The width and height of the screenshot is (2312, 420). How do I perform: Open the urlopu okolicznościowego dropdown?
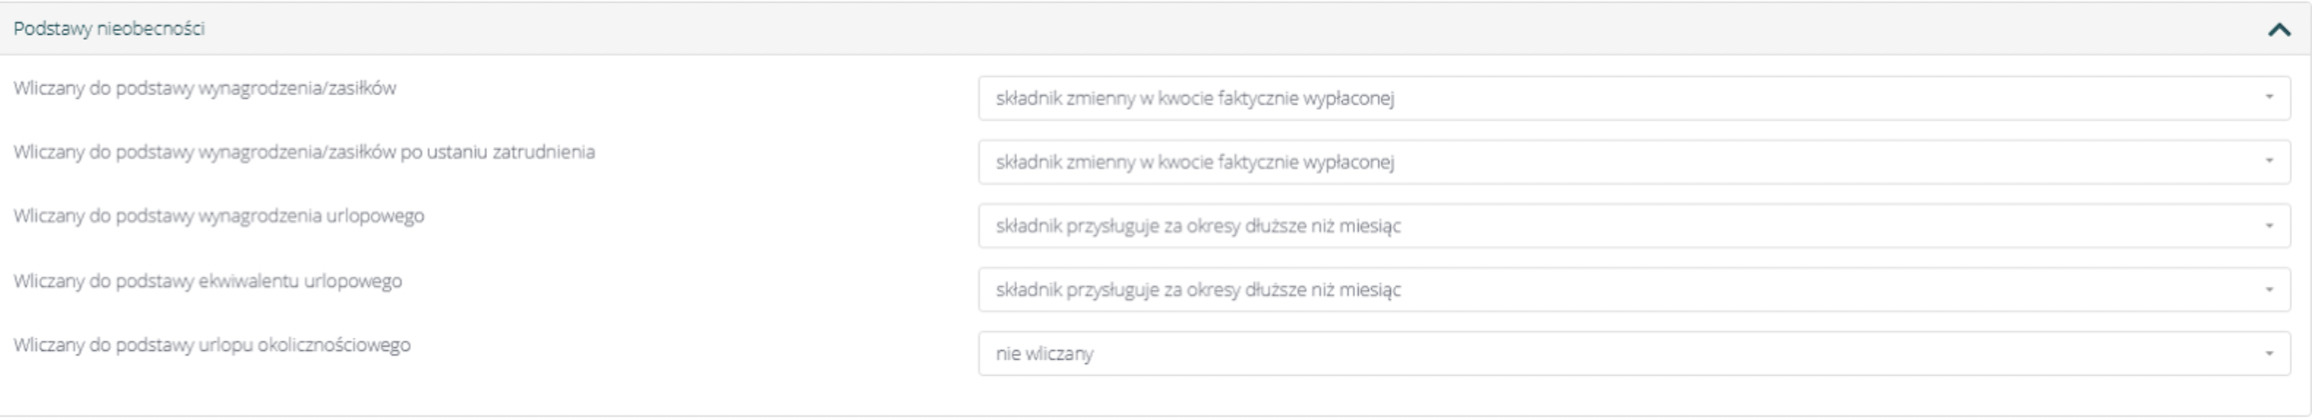pos(1632,354)
